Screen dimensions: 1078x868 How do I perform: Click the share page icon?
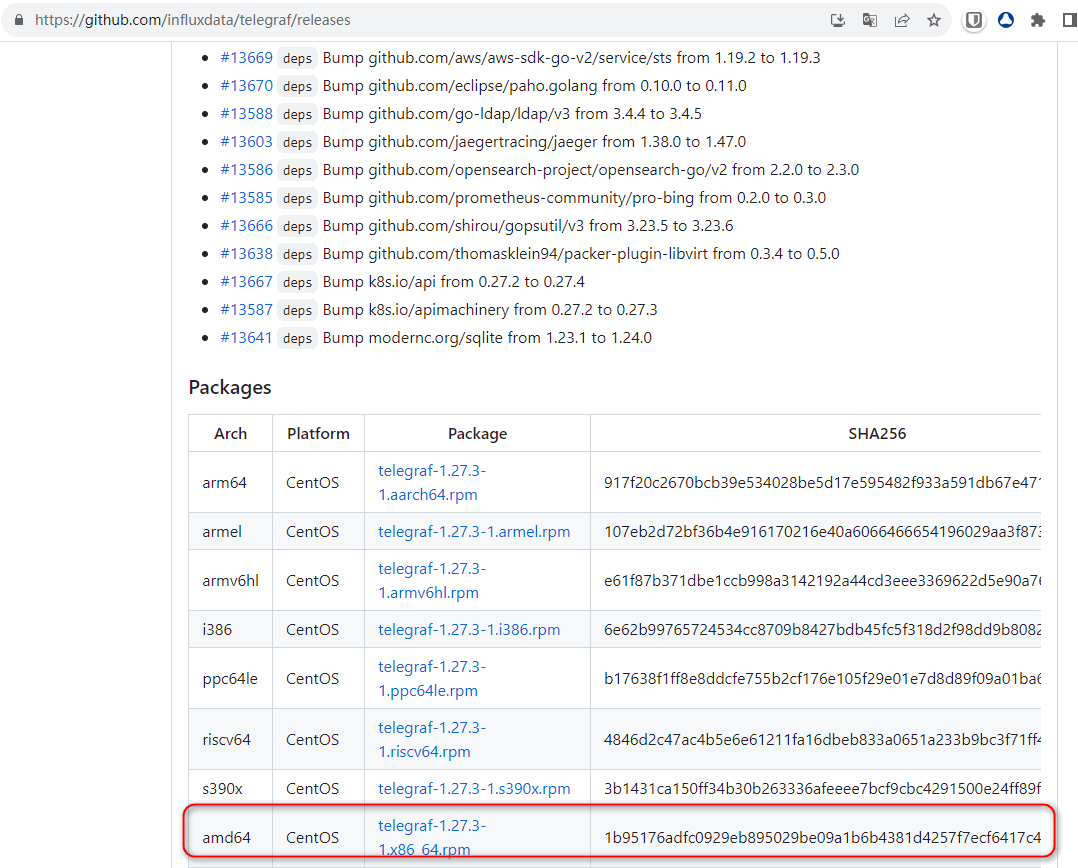pyautogui.click(x=902, y=20)
